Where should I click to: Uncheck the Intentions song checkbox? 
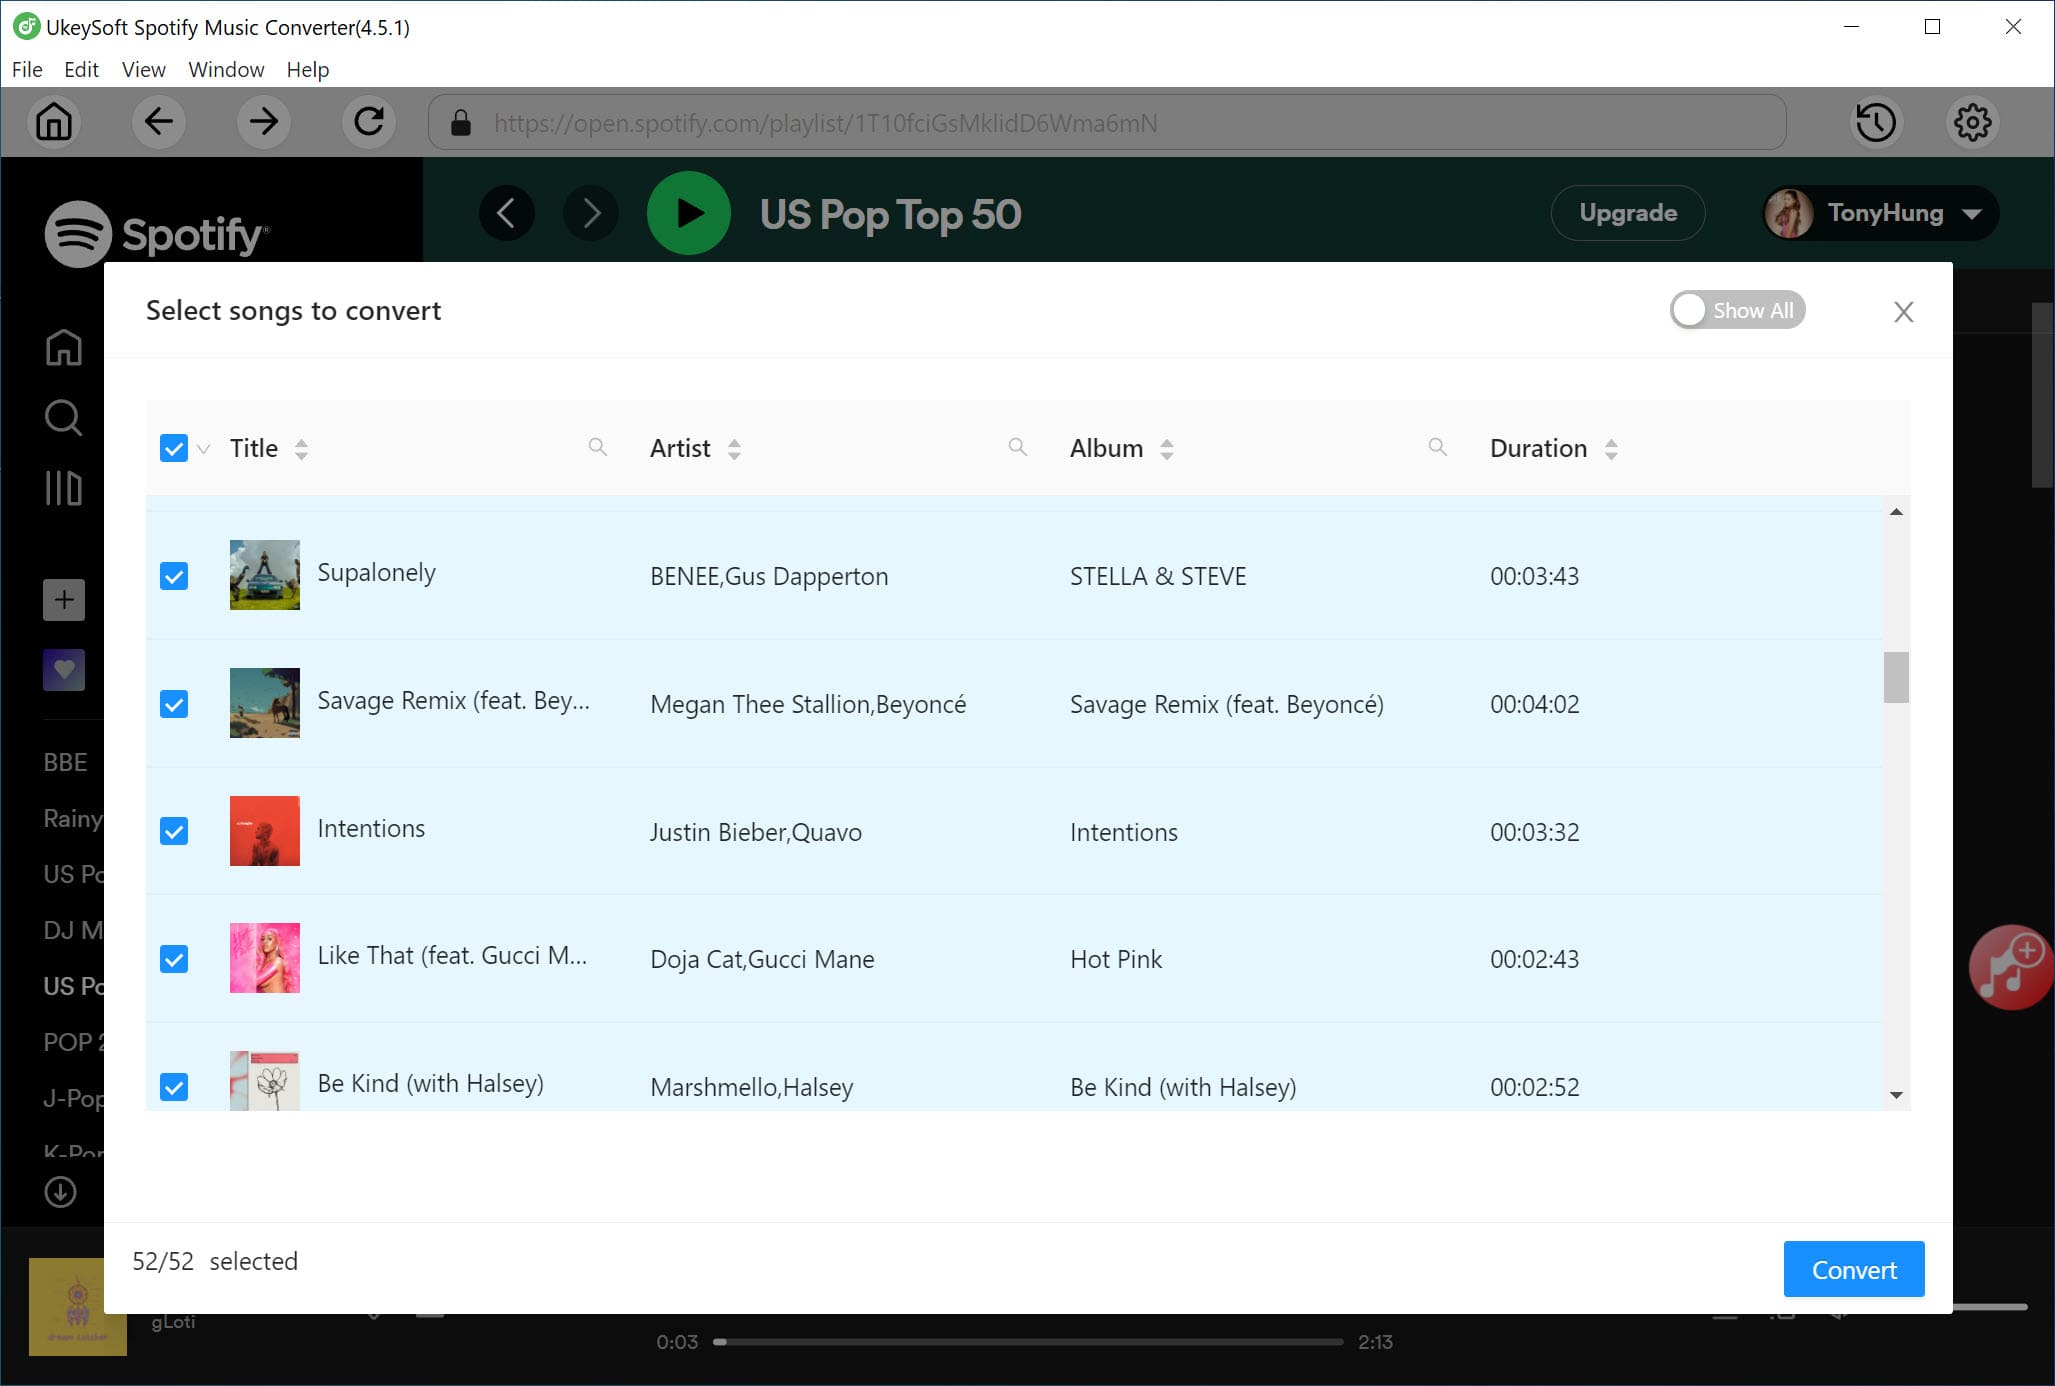(175, 831)
